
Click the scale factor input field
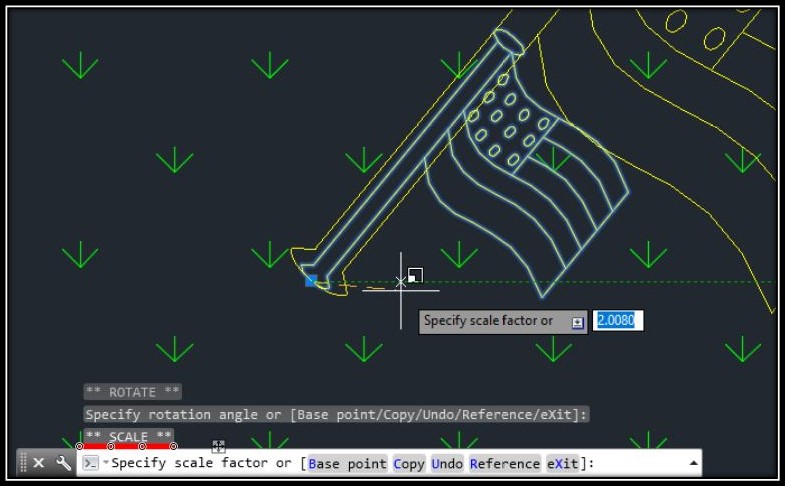click(x=618, y=320)
